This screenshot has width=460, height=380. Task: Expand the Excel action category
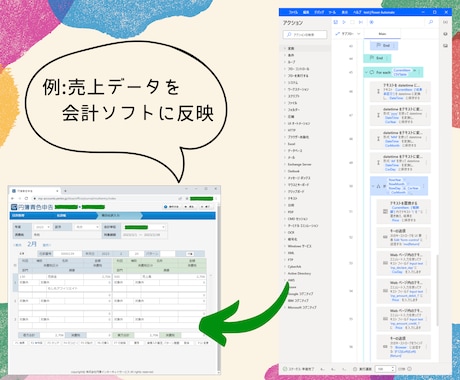coord(285,144)
